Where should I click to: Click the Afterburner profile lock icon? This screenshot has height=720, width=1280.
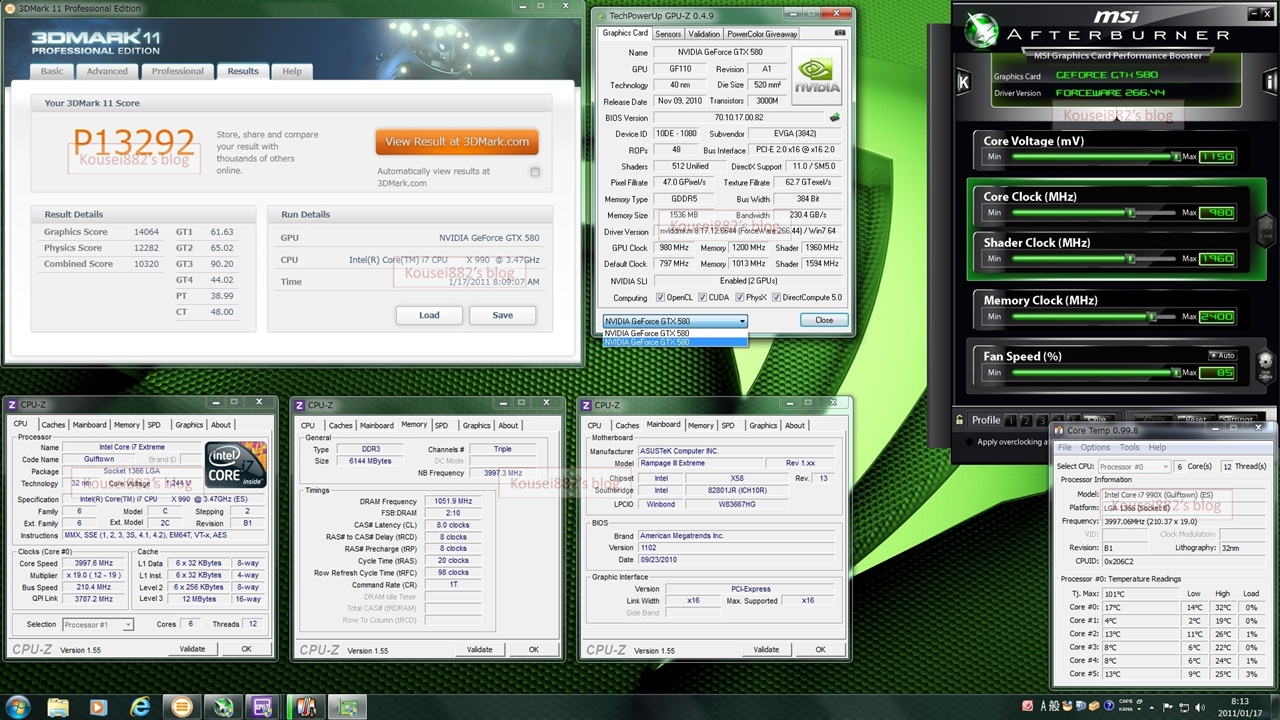point(960,420)
